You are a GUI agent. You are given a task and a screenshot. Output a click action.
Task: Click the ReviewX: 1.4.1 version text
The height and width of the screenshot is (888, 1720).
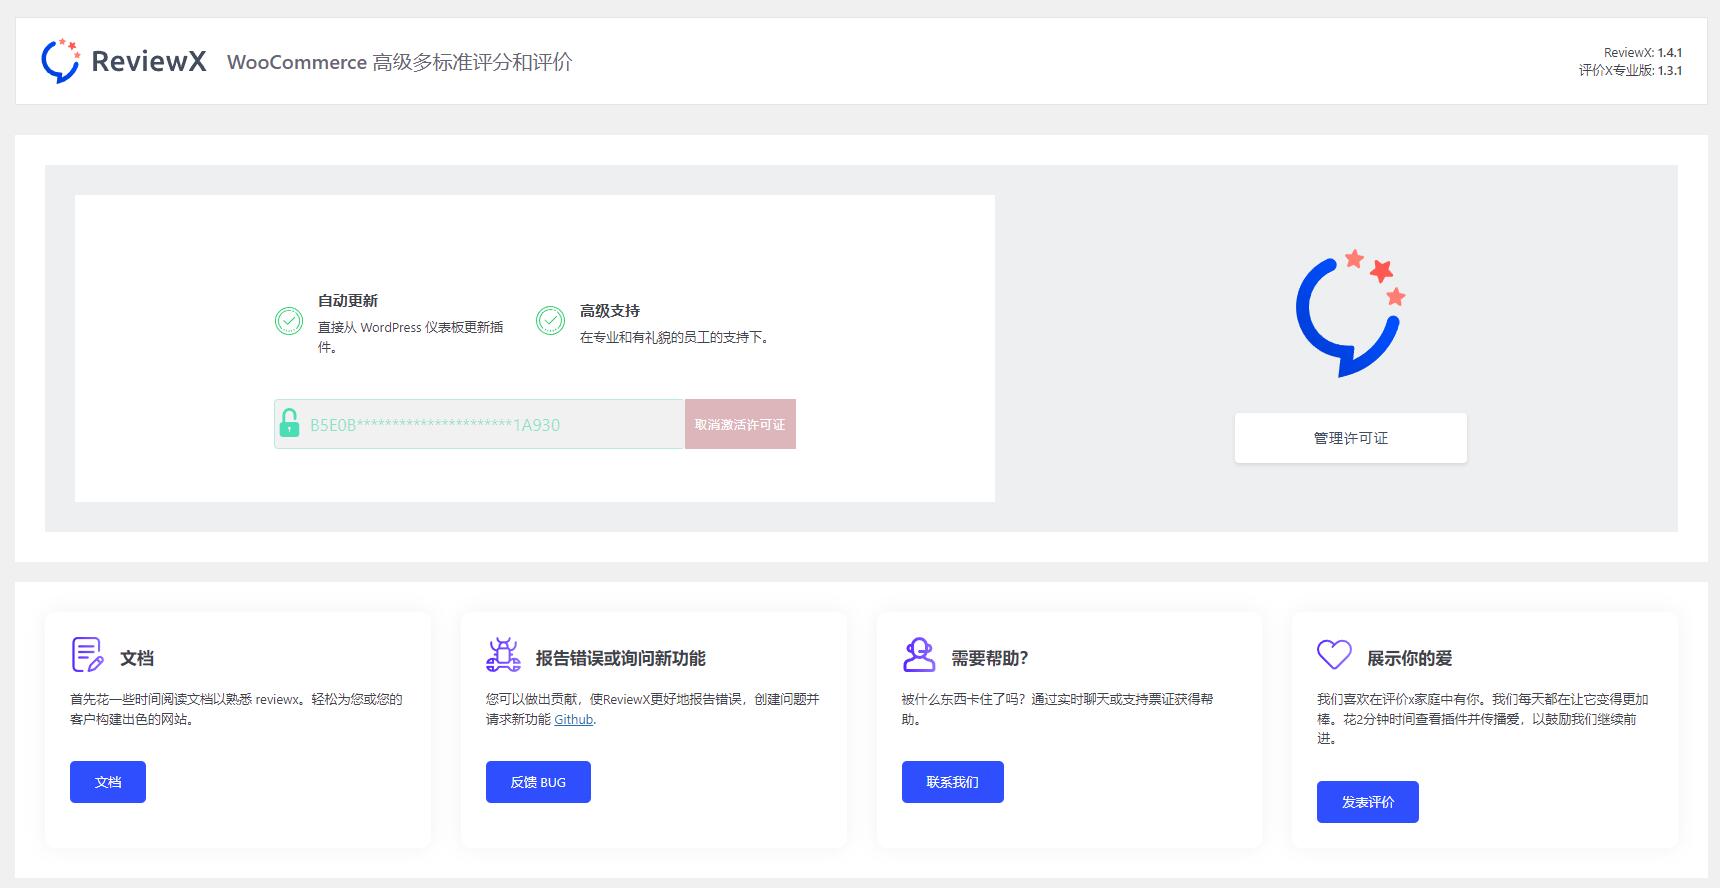coord(1643,52)
